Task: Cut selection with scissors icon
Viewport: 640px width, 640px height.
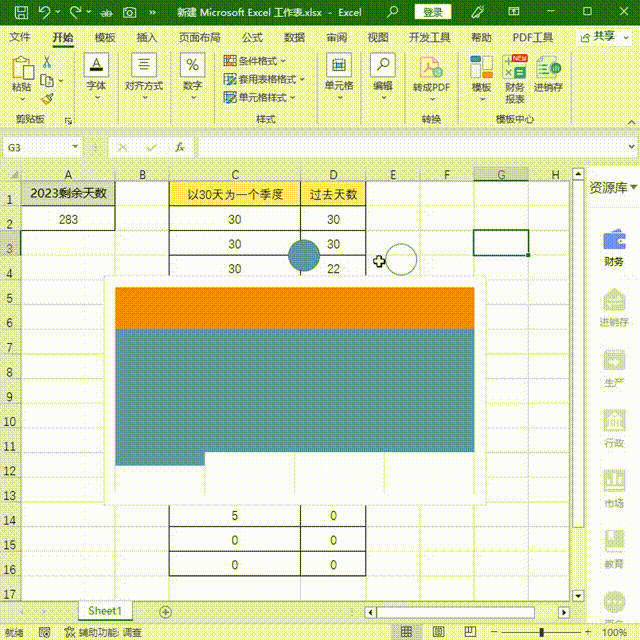Action: point(47,62)
